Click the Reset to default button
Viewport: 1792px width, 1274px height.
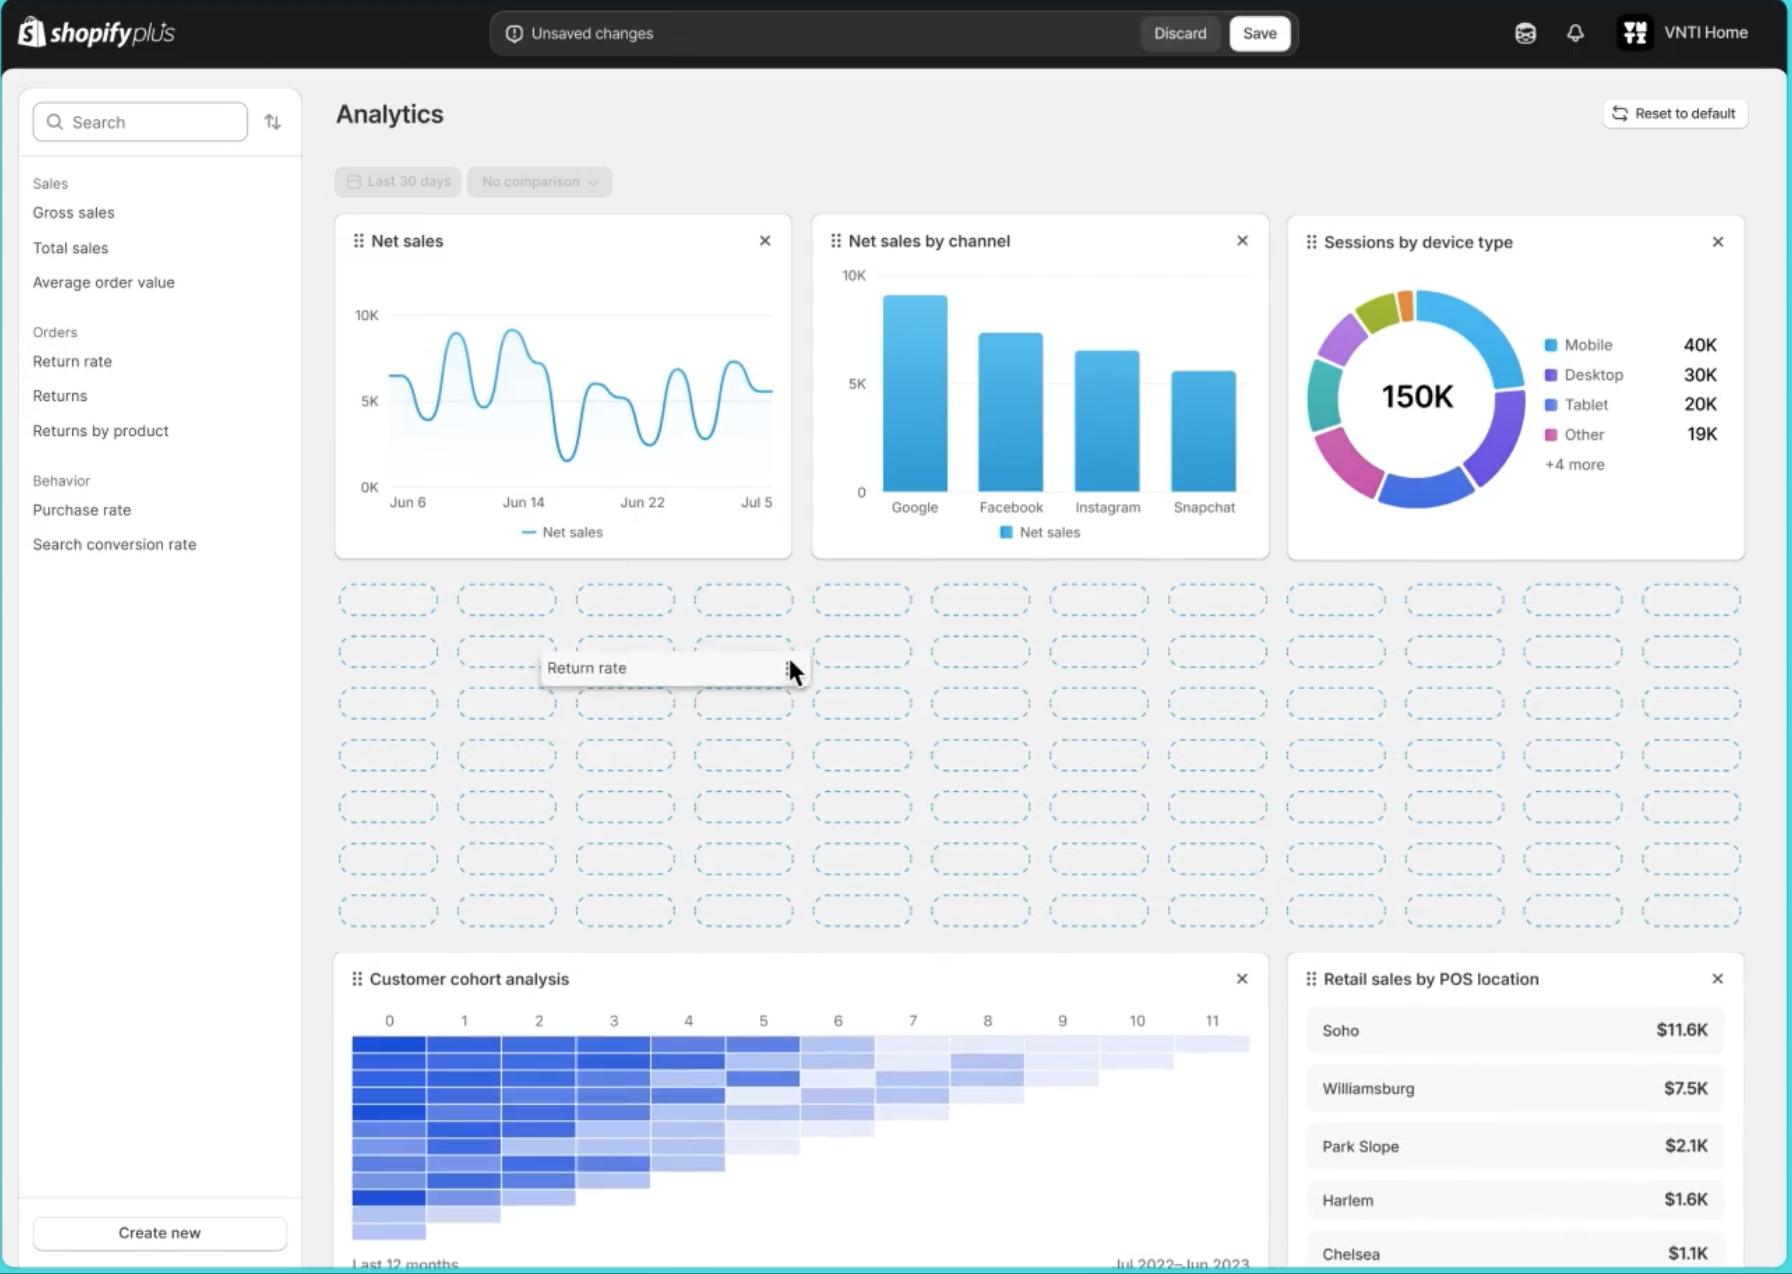point(1675,113)
